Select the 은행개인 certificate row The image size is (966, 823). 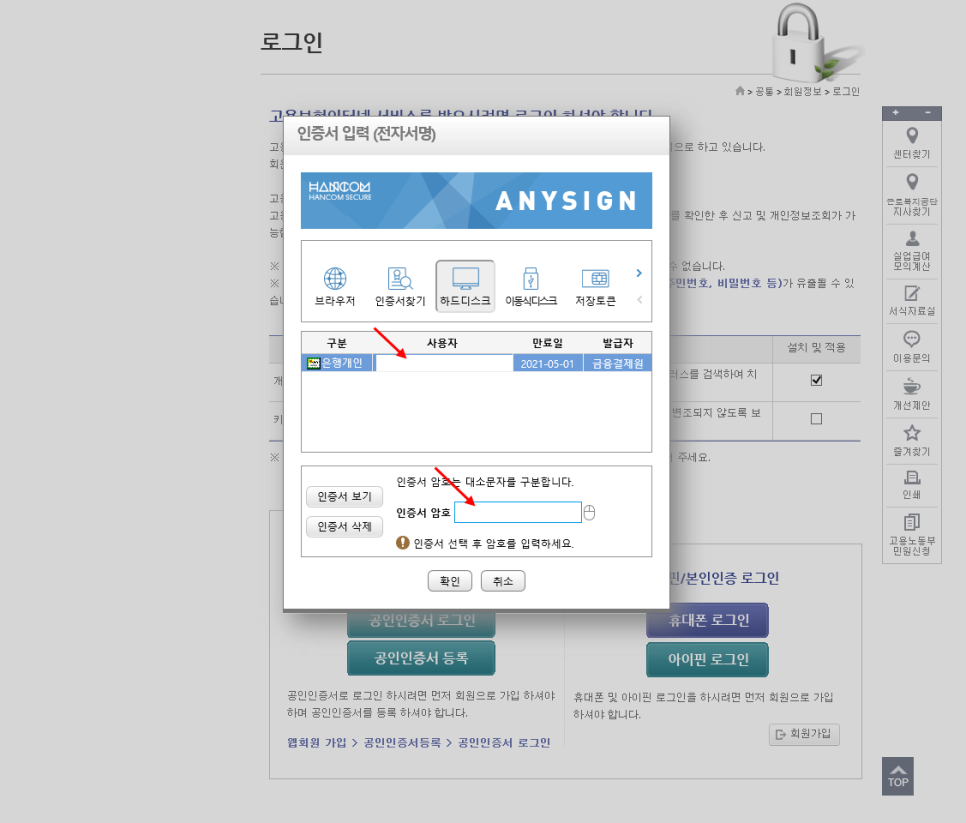point(476,363)
